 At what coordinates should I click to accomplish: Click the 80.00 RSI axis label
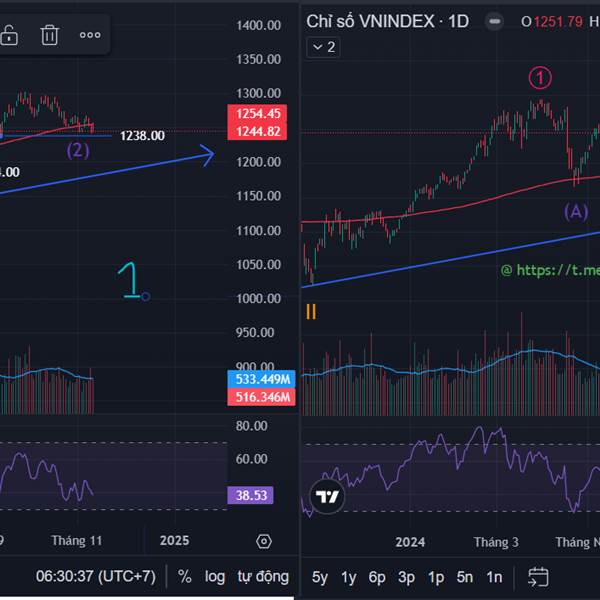pyautogui.click(x=251, y=426)
